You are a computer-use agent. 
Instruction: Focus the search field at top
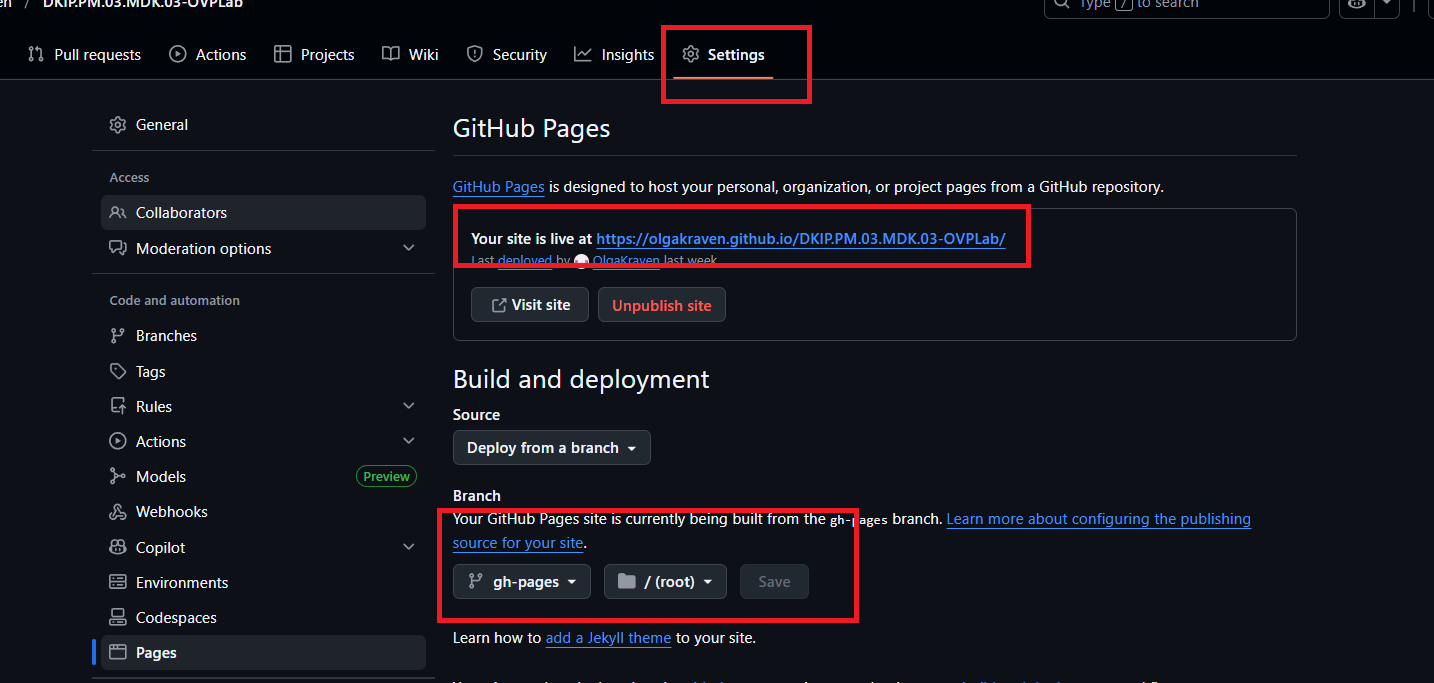pyautogui.click(x=1187, y=5)
